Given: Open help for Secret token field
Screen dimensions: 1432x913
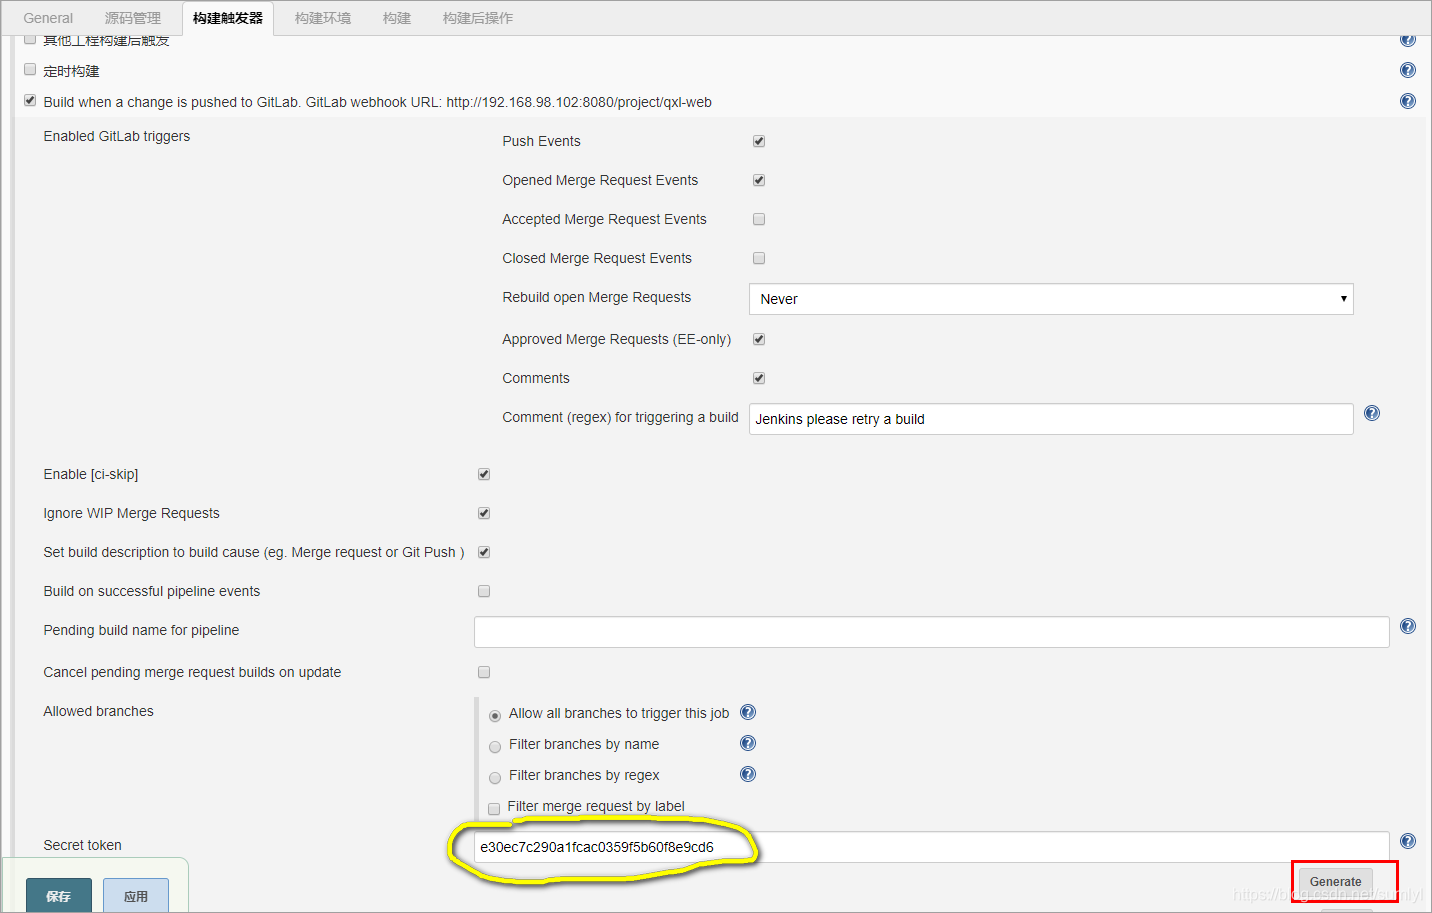Looking at the screenshot, I should pos(1408,841).
